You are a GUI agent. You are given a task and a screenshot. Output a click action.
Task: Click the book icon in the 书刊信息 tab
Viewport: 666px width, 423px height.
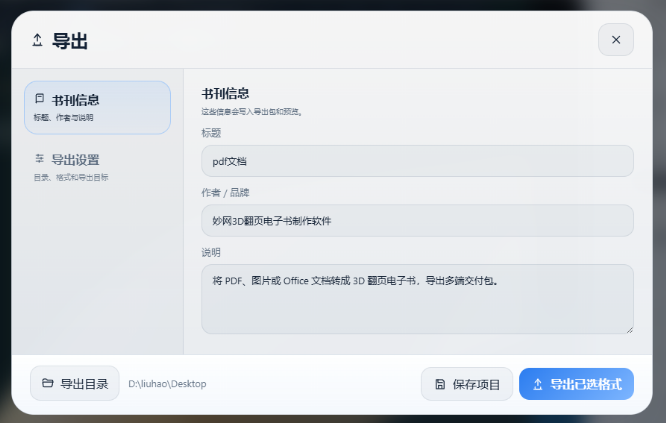(40, 99)
